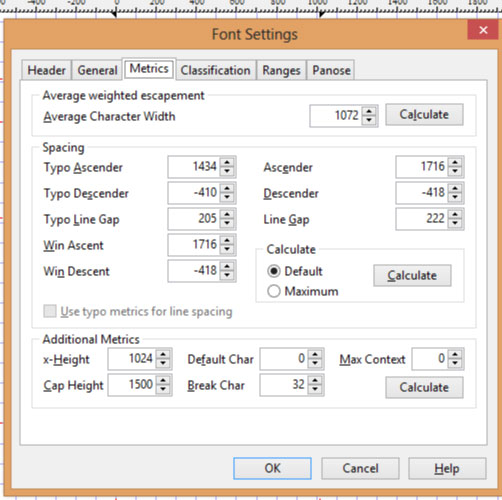Decrease Typo Ascender value
The height and width of the screenshot is (500, 502).
[227, 171]
